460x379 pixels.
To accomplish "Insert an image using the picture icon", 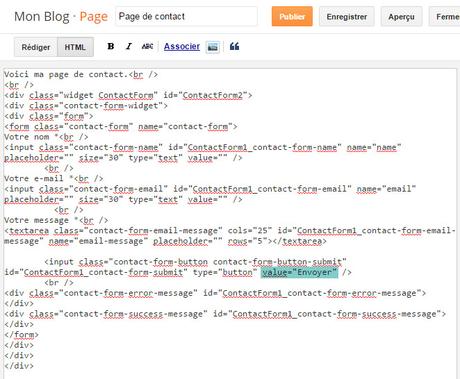I will (213, 47).
